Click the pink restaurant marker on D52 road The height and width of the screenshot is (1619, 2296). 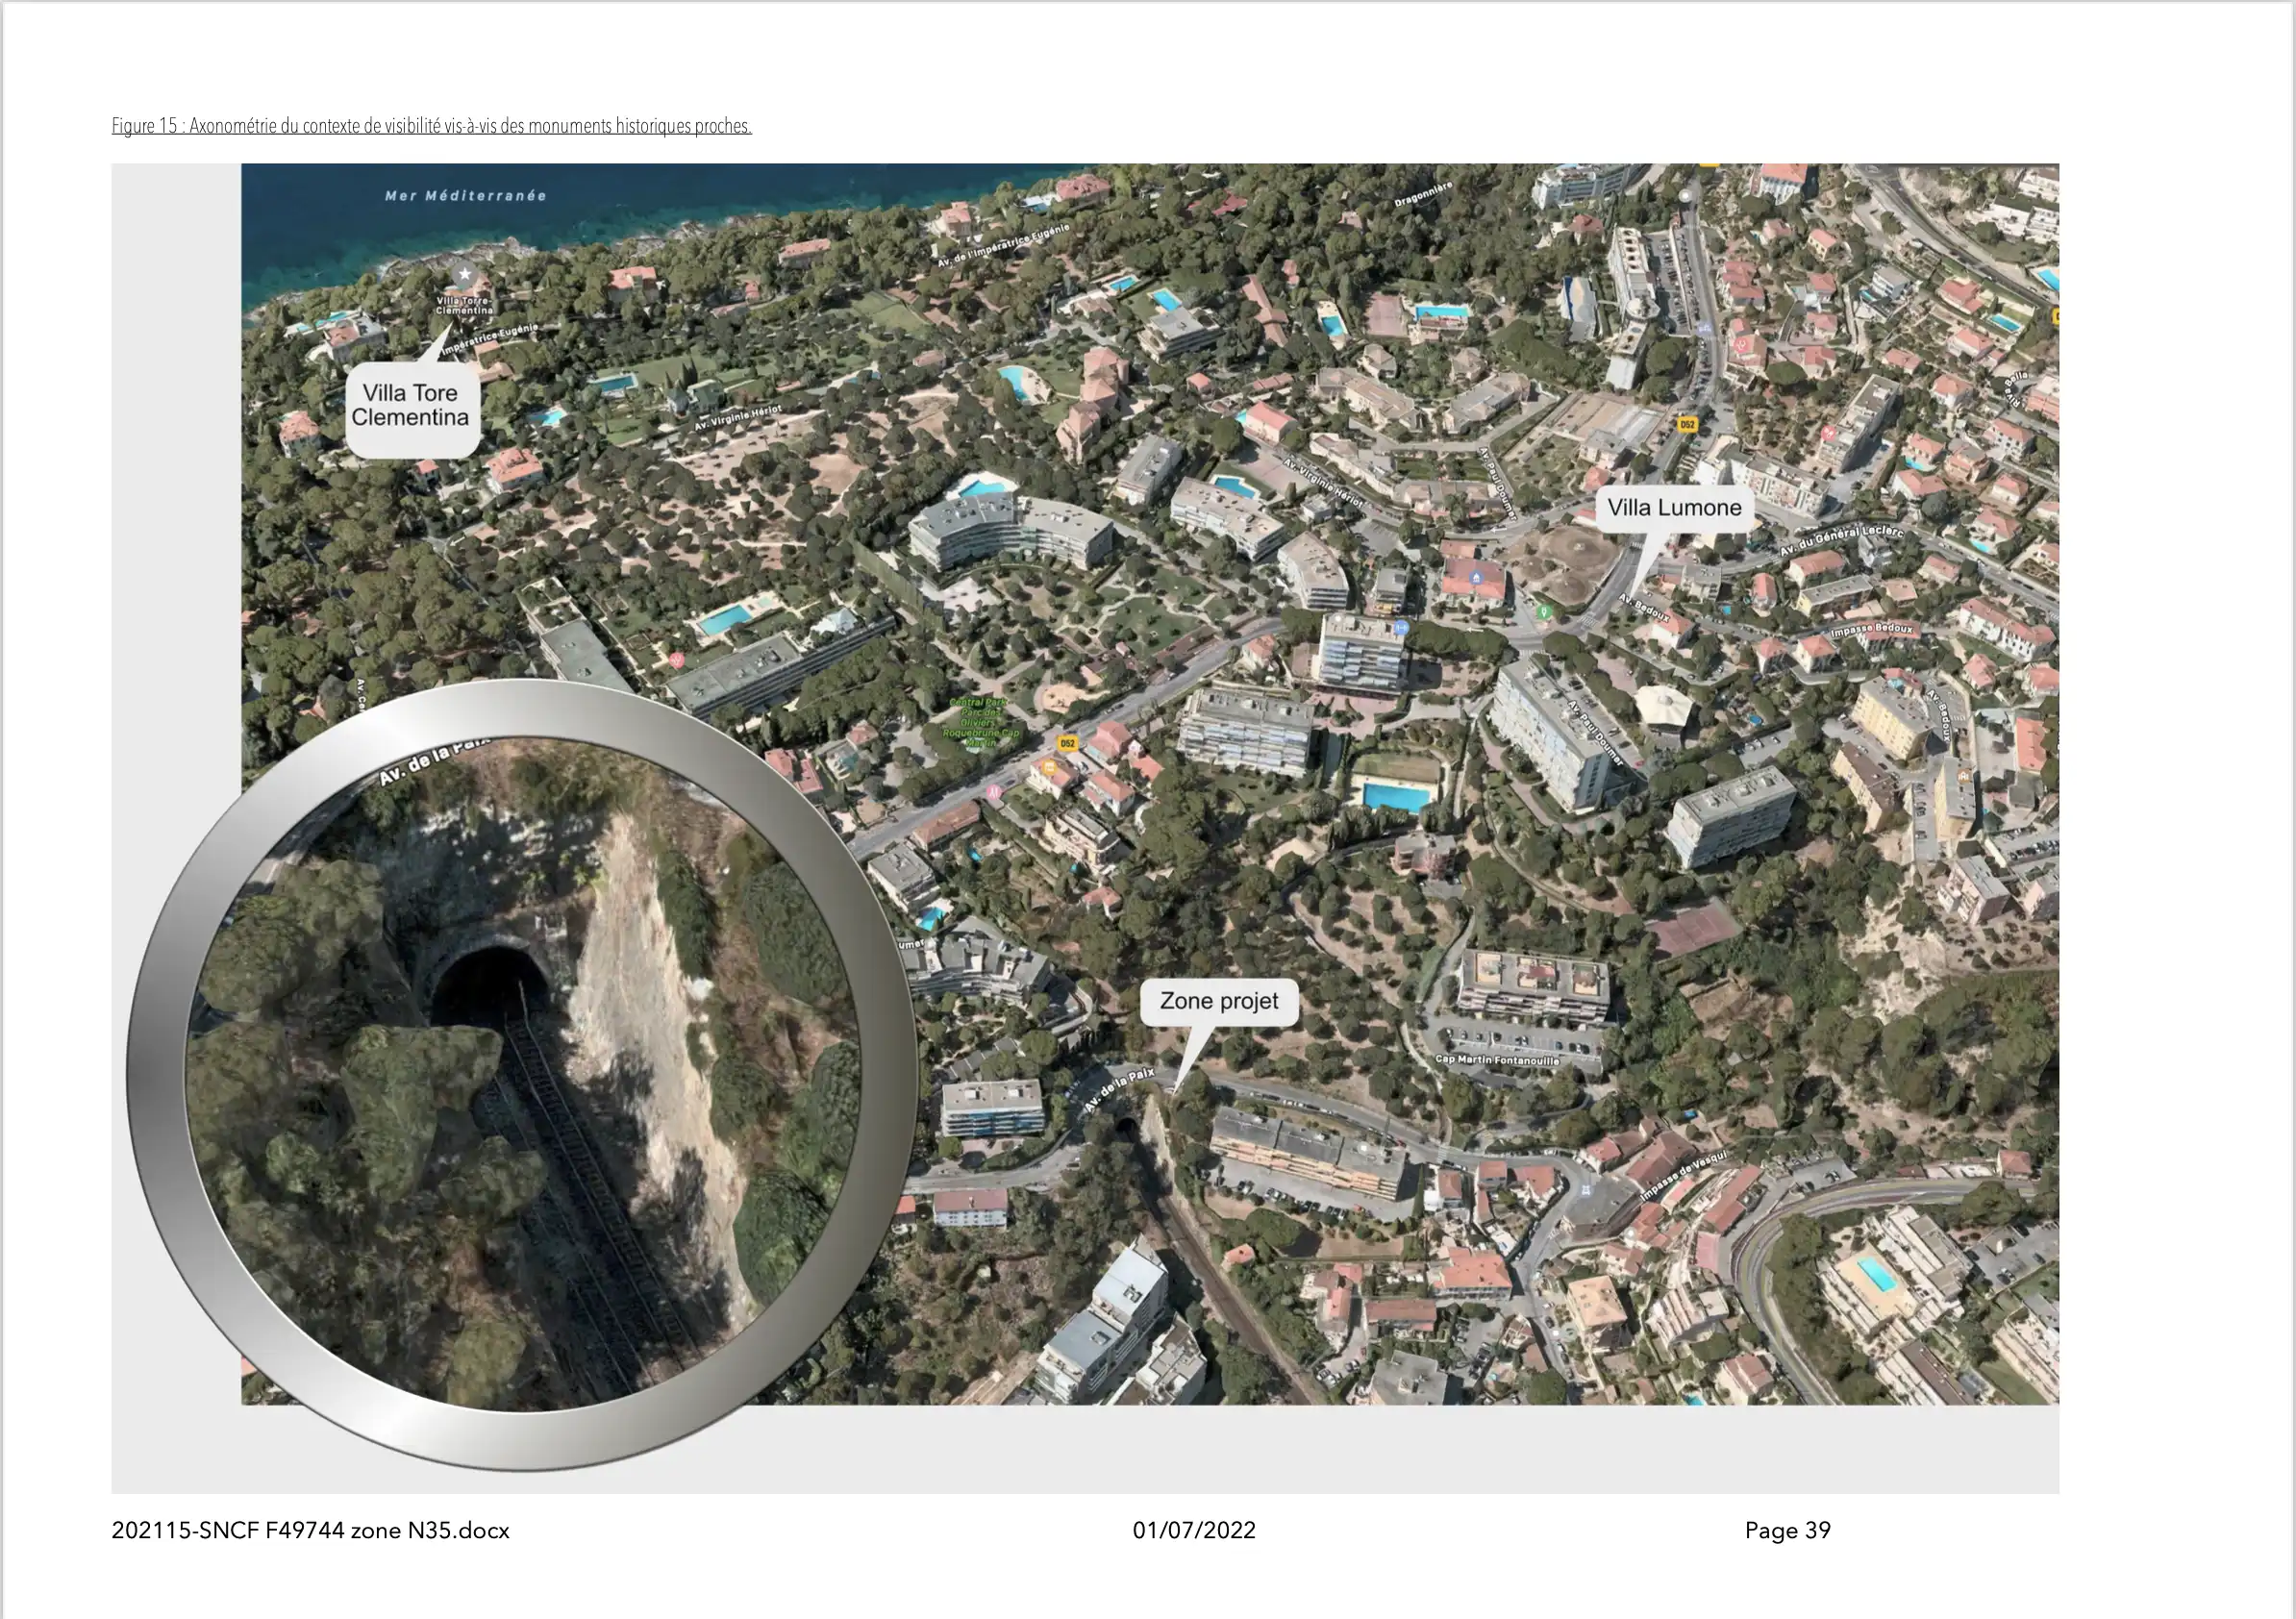pos(993,792)
